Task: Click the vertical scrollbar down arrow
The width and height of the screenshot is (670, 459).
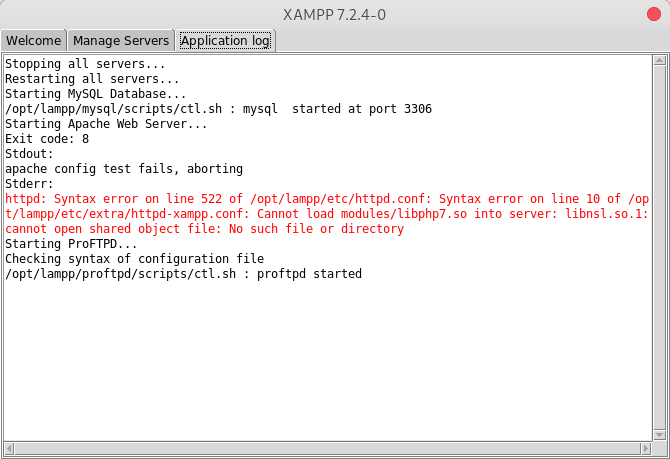Action: pos(659,435)
